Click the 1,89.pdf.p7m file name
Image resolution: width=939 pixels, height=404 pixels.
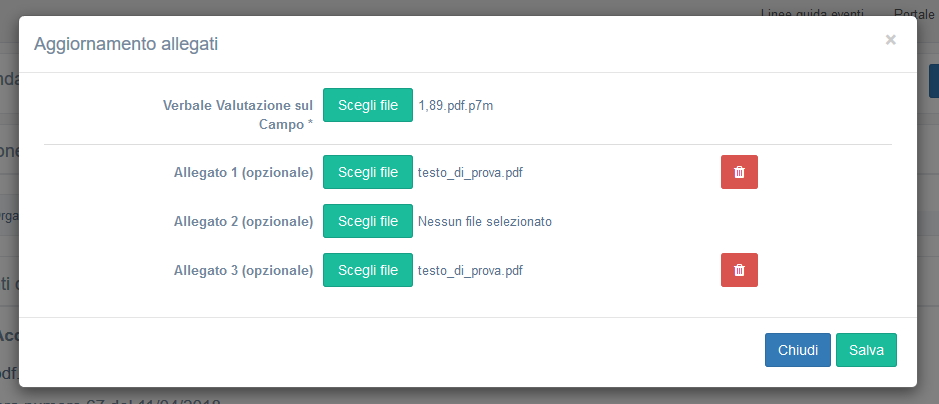(x=456, y=105)
